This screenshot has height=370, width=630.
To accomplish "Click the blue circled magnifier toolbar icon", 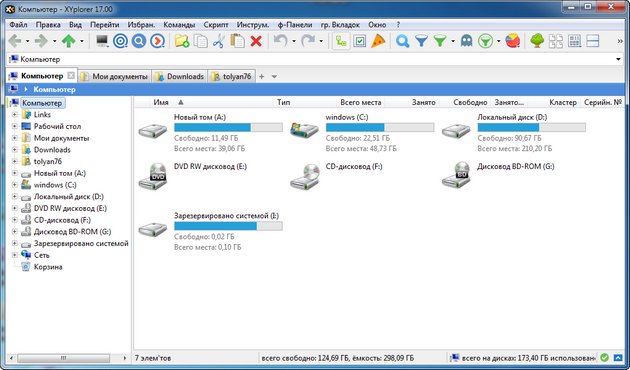I will [139, 41].
